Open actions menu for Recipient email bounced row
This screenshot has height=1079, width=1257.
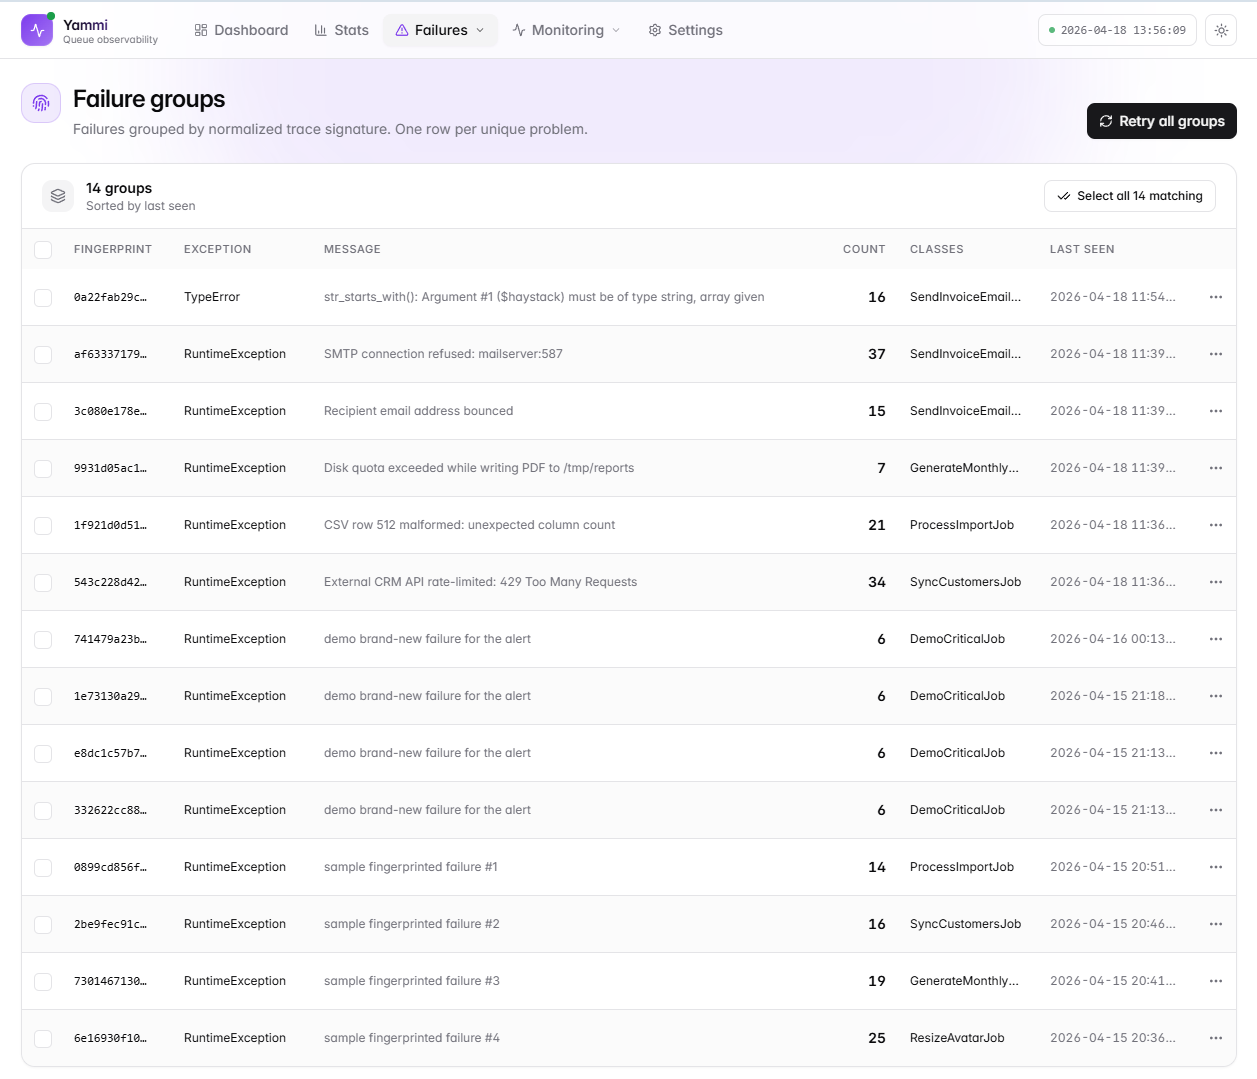point(1216,411)
